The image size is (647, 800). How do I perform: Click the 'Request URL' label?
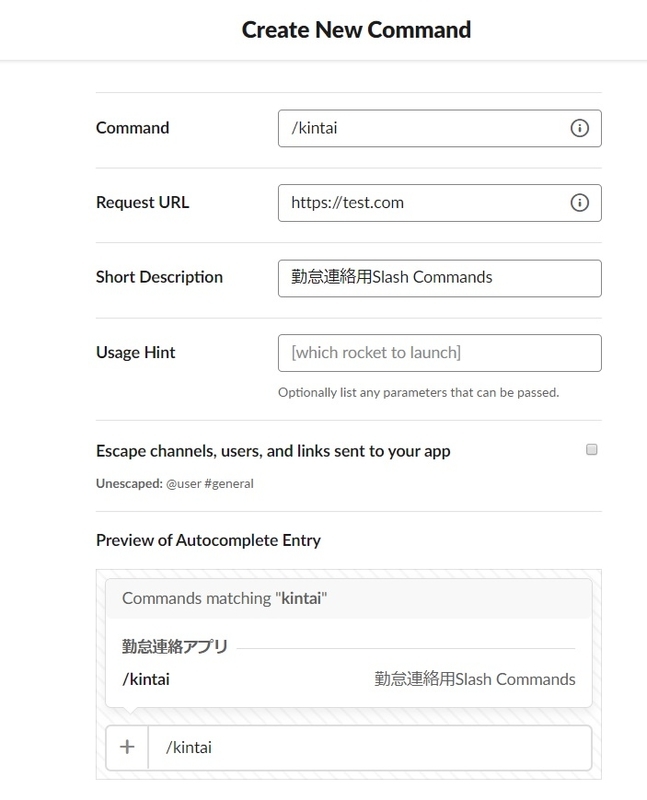(142, 202)
